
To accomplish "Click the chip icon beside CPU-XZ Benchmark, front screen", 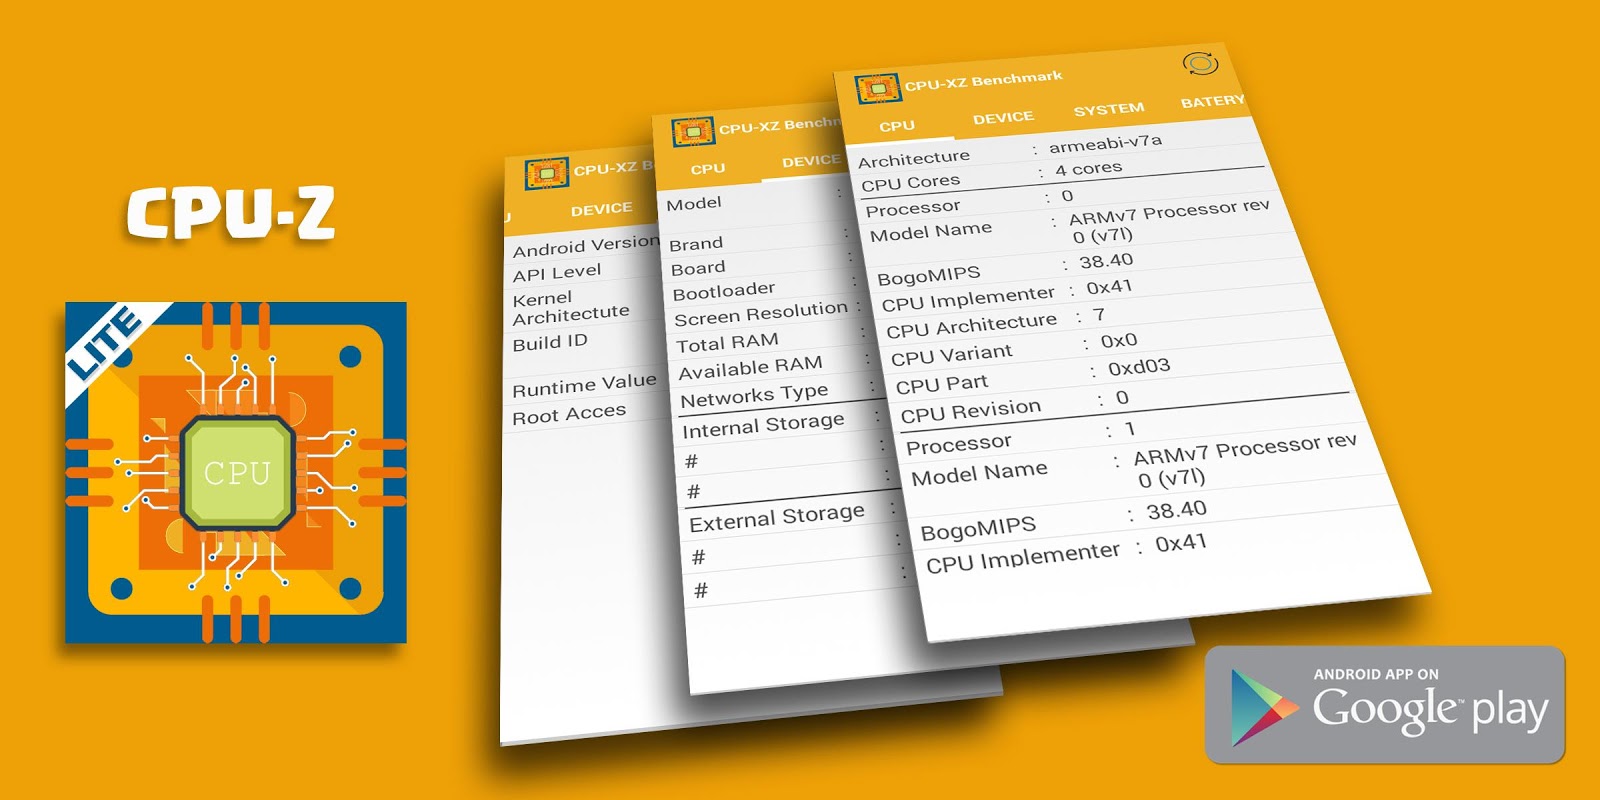I will pos(878,89).
